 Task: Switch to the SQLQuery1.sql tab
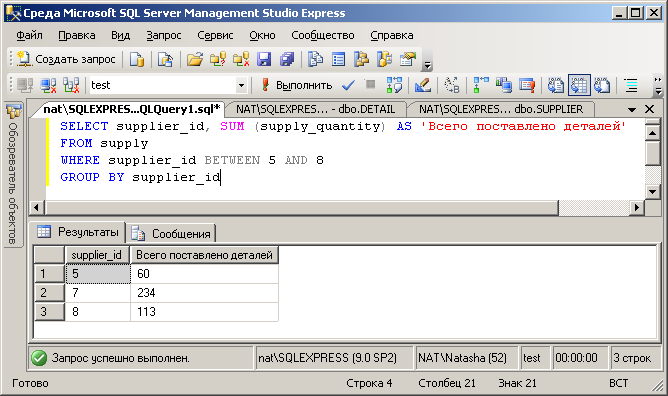[x=132, y=109]
